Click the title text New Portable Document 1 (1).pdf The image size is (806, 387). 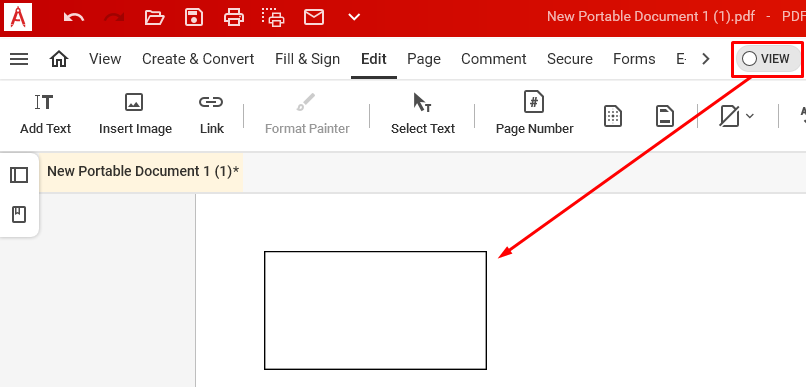651,16
